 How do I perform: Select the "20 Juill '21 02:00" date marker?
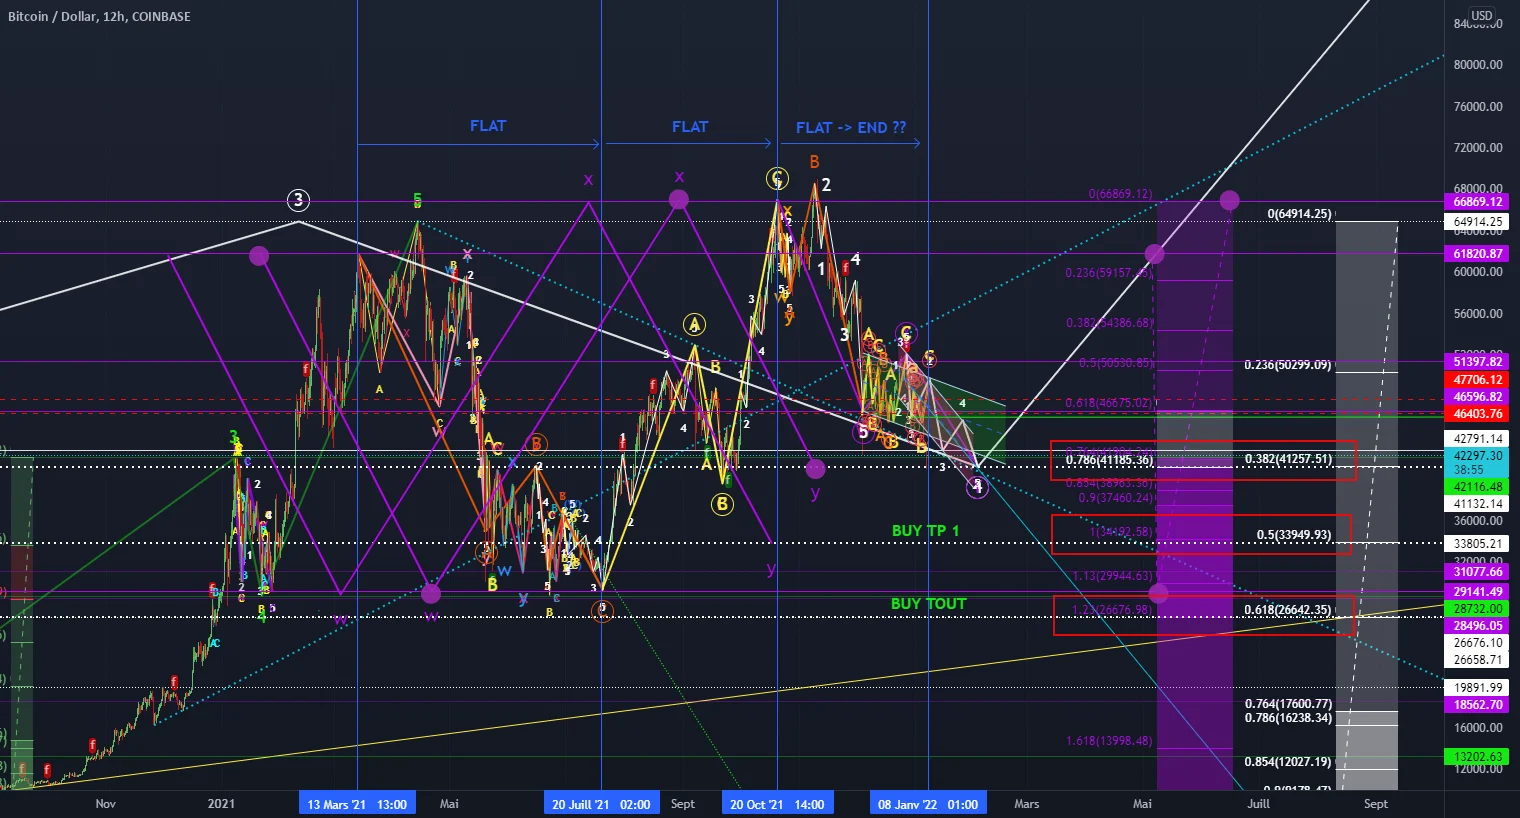[601, 804]
